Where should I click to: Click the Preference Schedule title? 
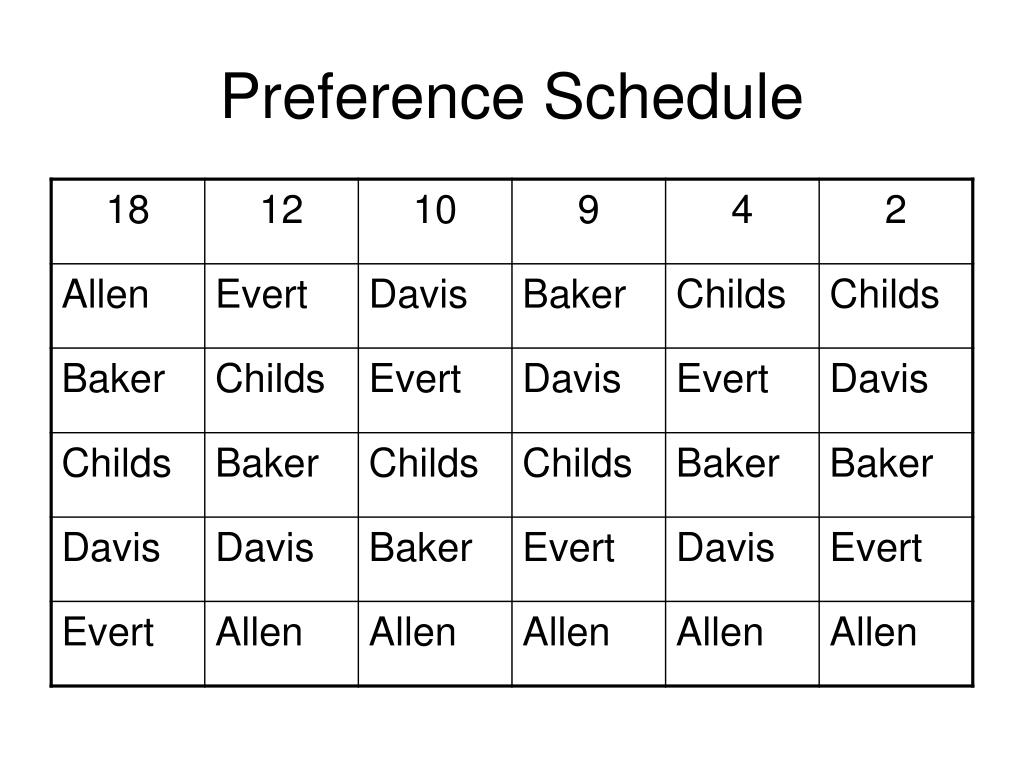pyautogui.click(x=512, y=97)
